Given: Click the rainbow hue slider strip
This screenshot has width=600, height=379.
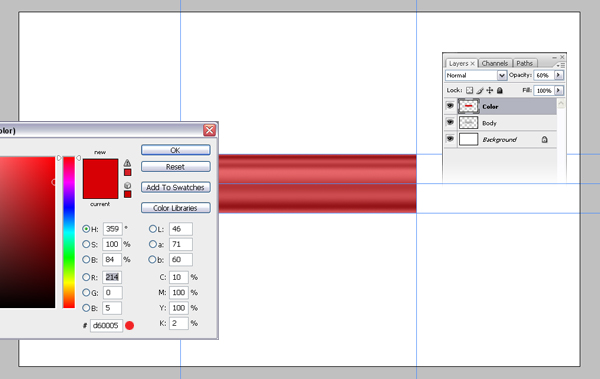Looking at the screenshot, I should (69, 232).
